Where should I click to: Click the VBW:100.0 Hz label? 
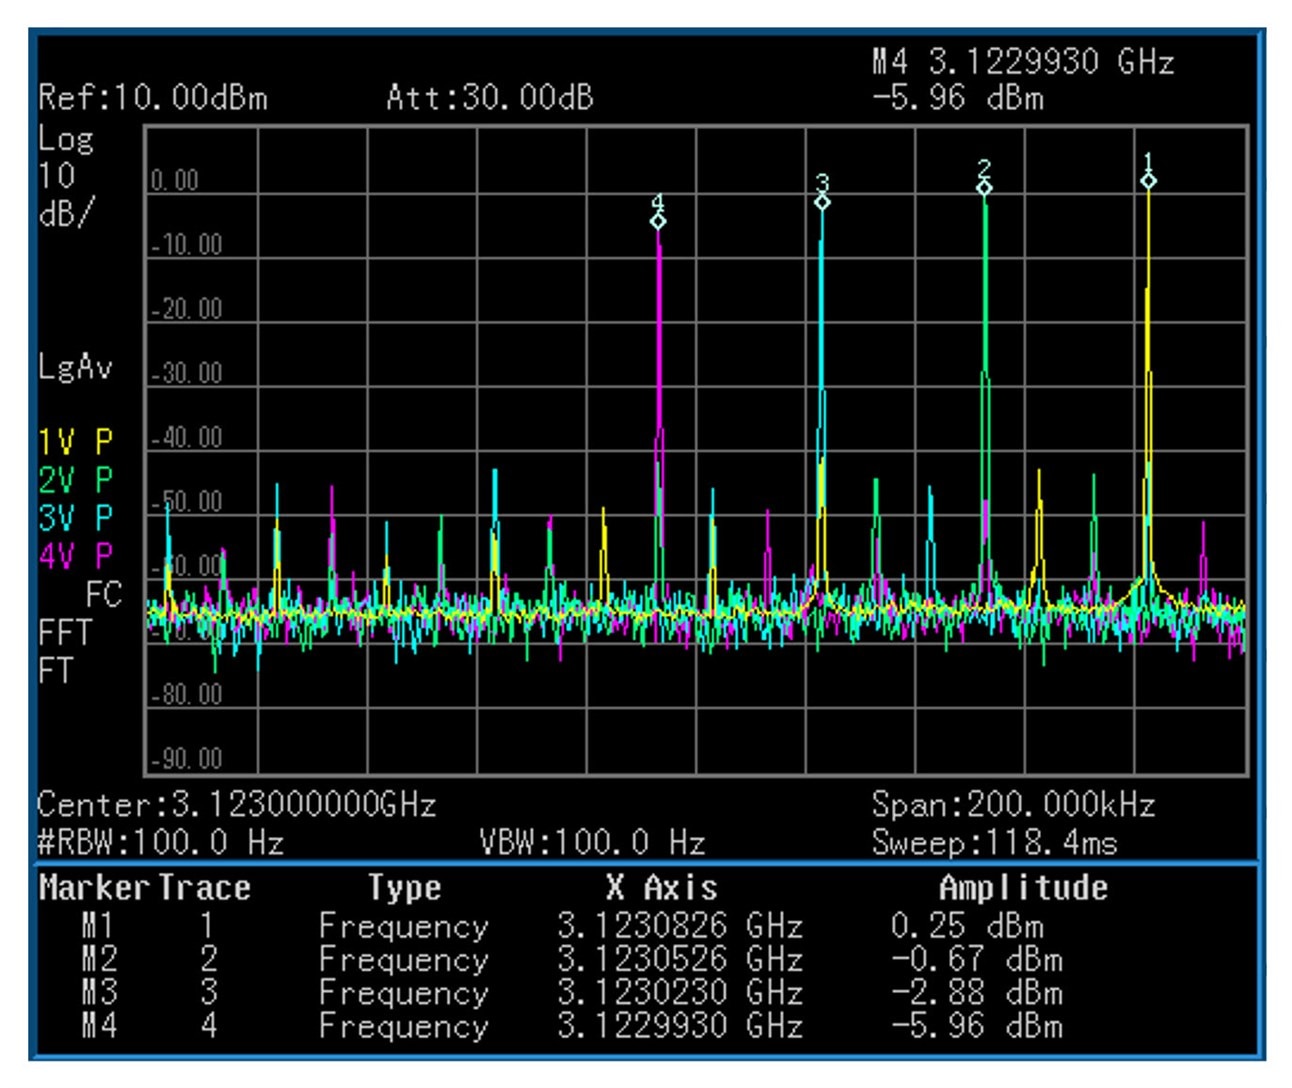tap(592, 842)
